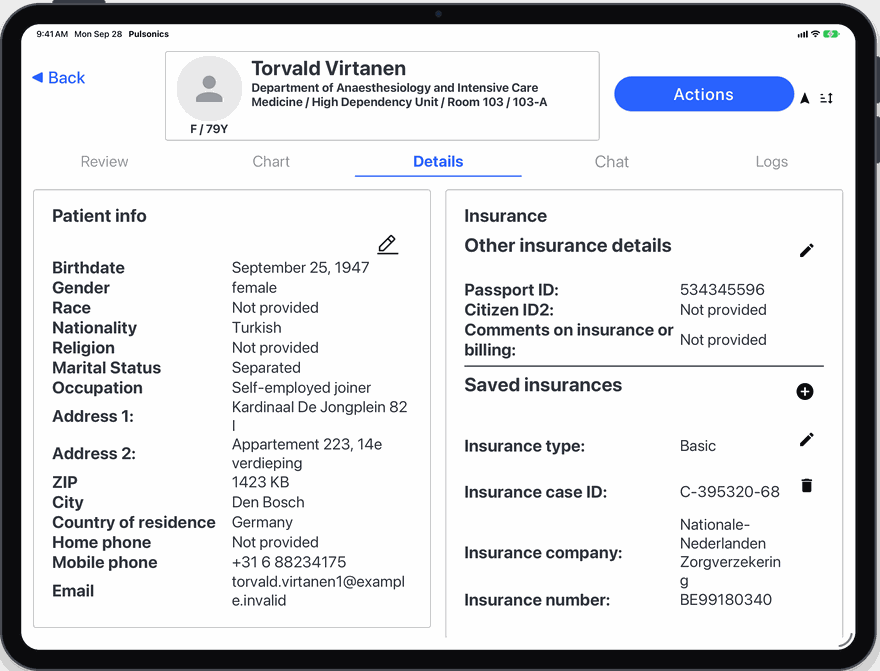Click the navigation arrow icon beside Actions

pyautogui.click(x=805, y=98)
